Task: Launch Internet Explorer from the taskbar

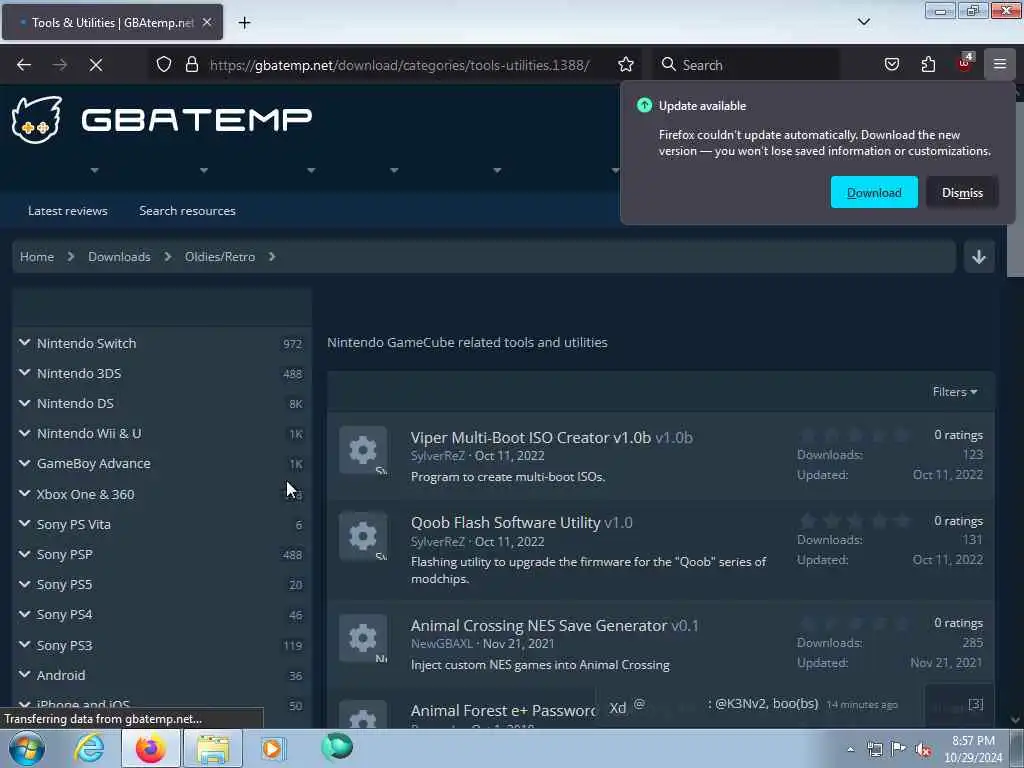Action: coord(89,748)
